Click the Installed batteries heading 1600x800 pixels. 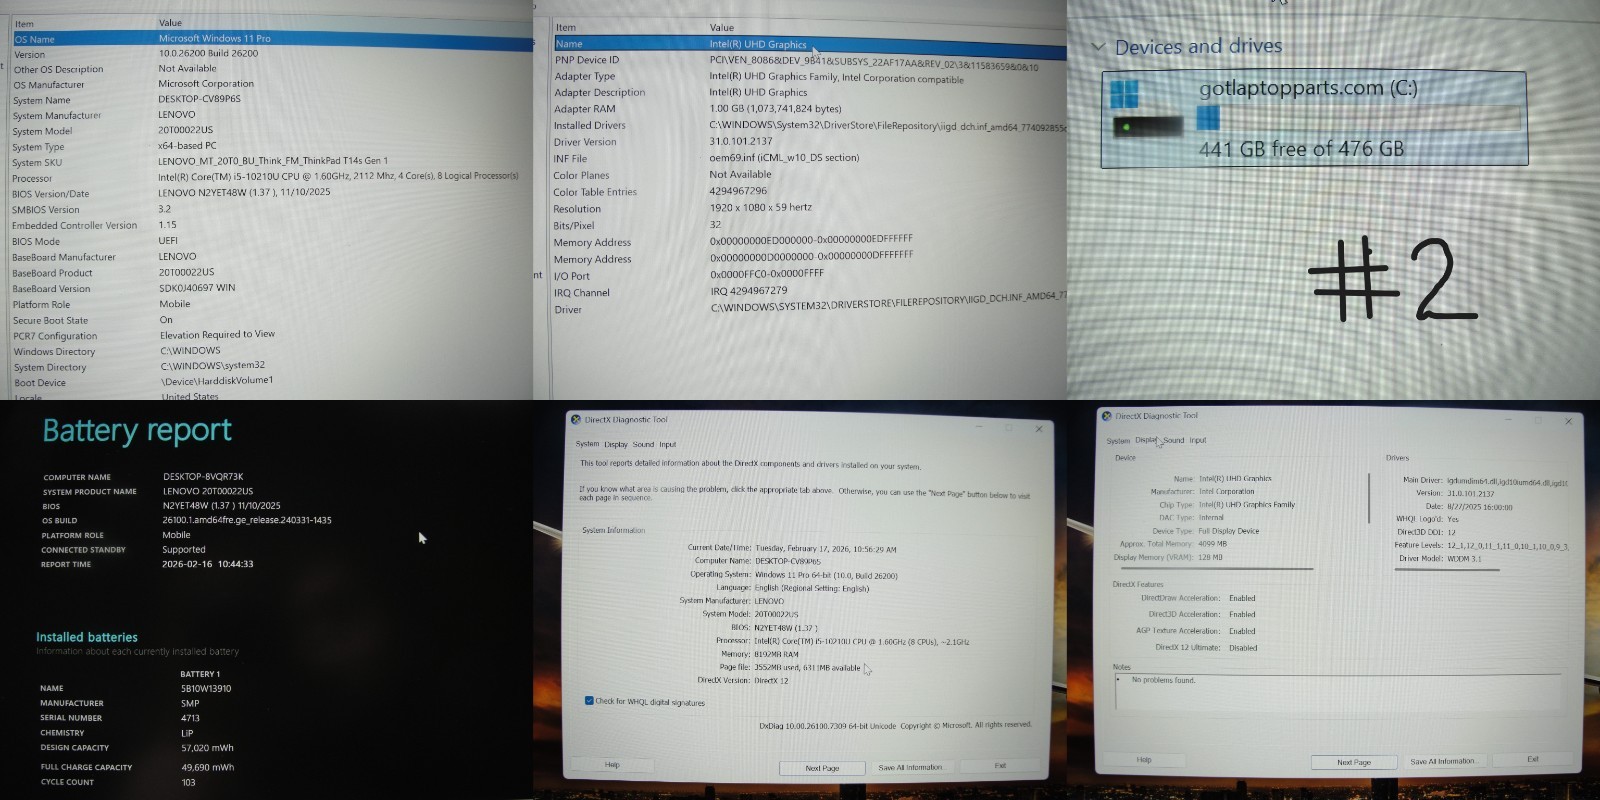tap(87, 637)
